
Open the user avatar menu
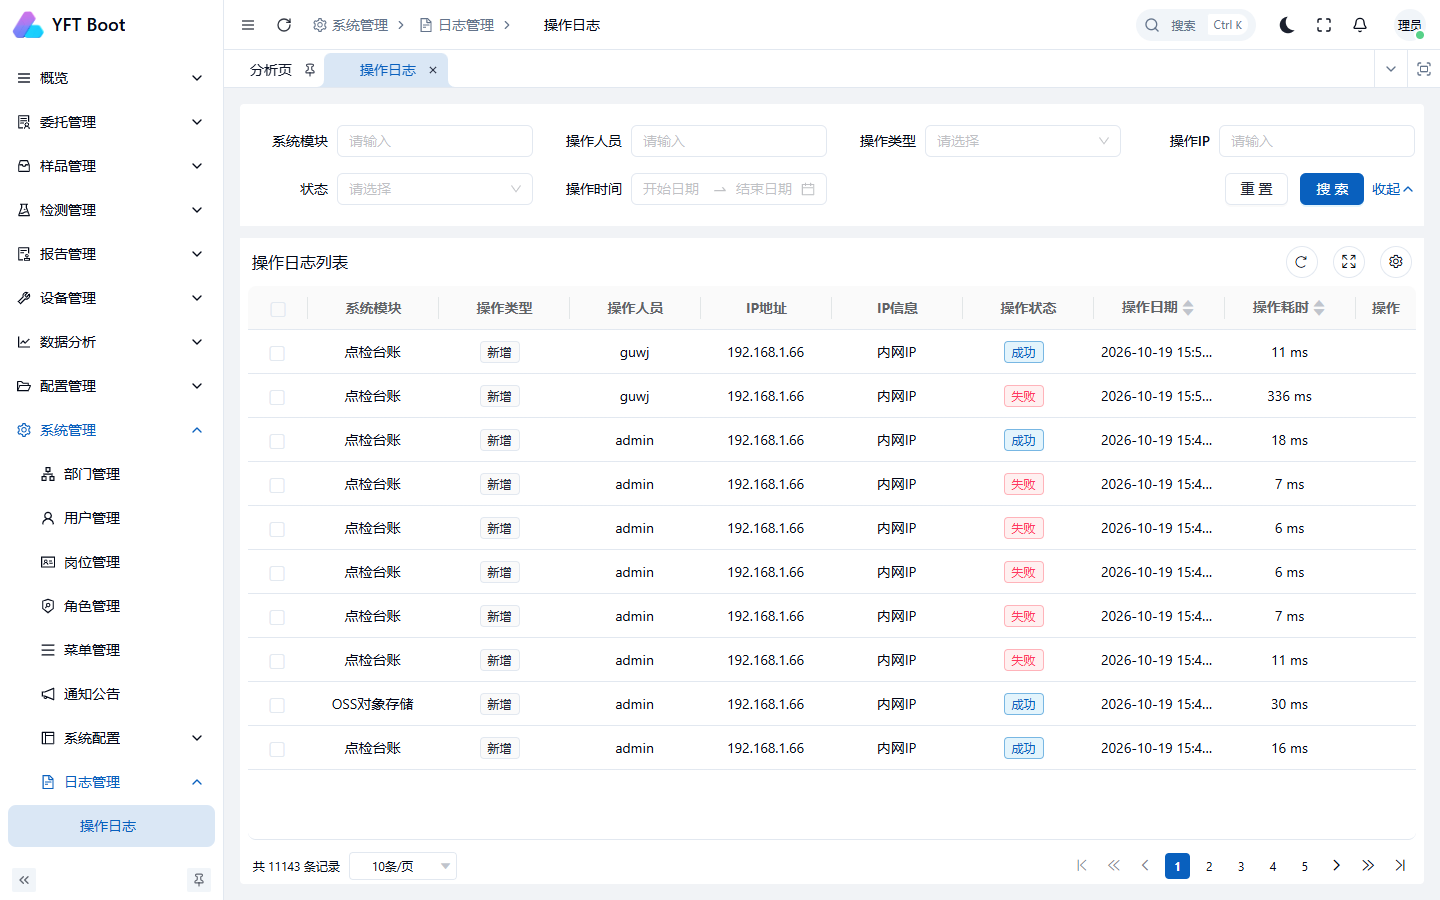click(1410, 25)
